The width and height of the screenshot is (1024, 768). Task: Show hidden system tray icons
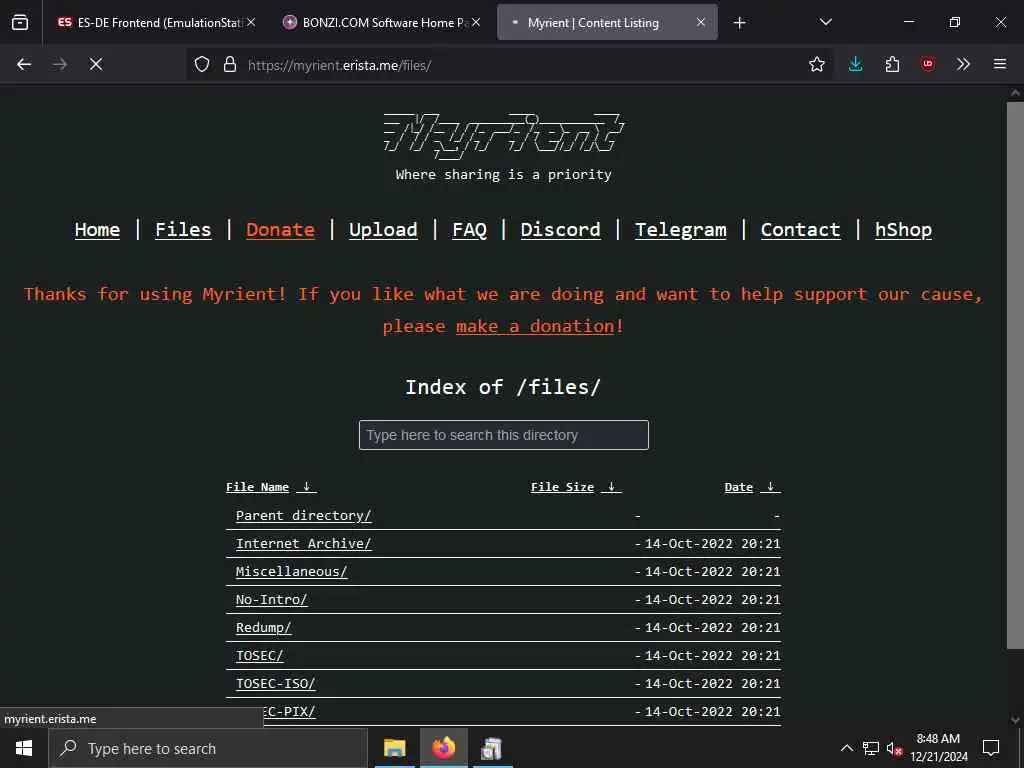(x=846, y=748)
